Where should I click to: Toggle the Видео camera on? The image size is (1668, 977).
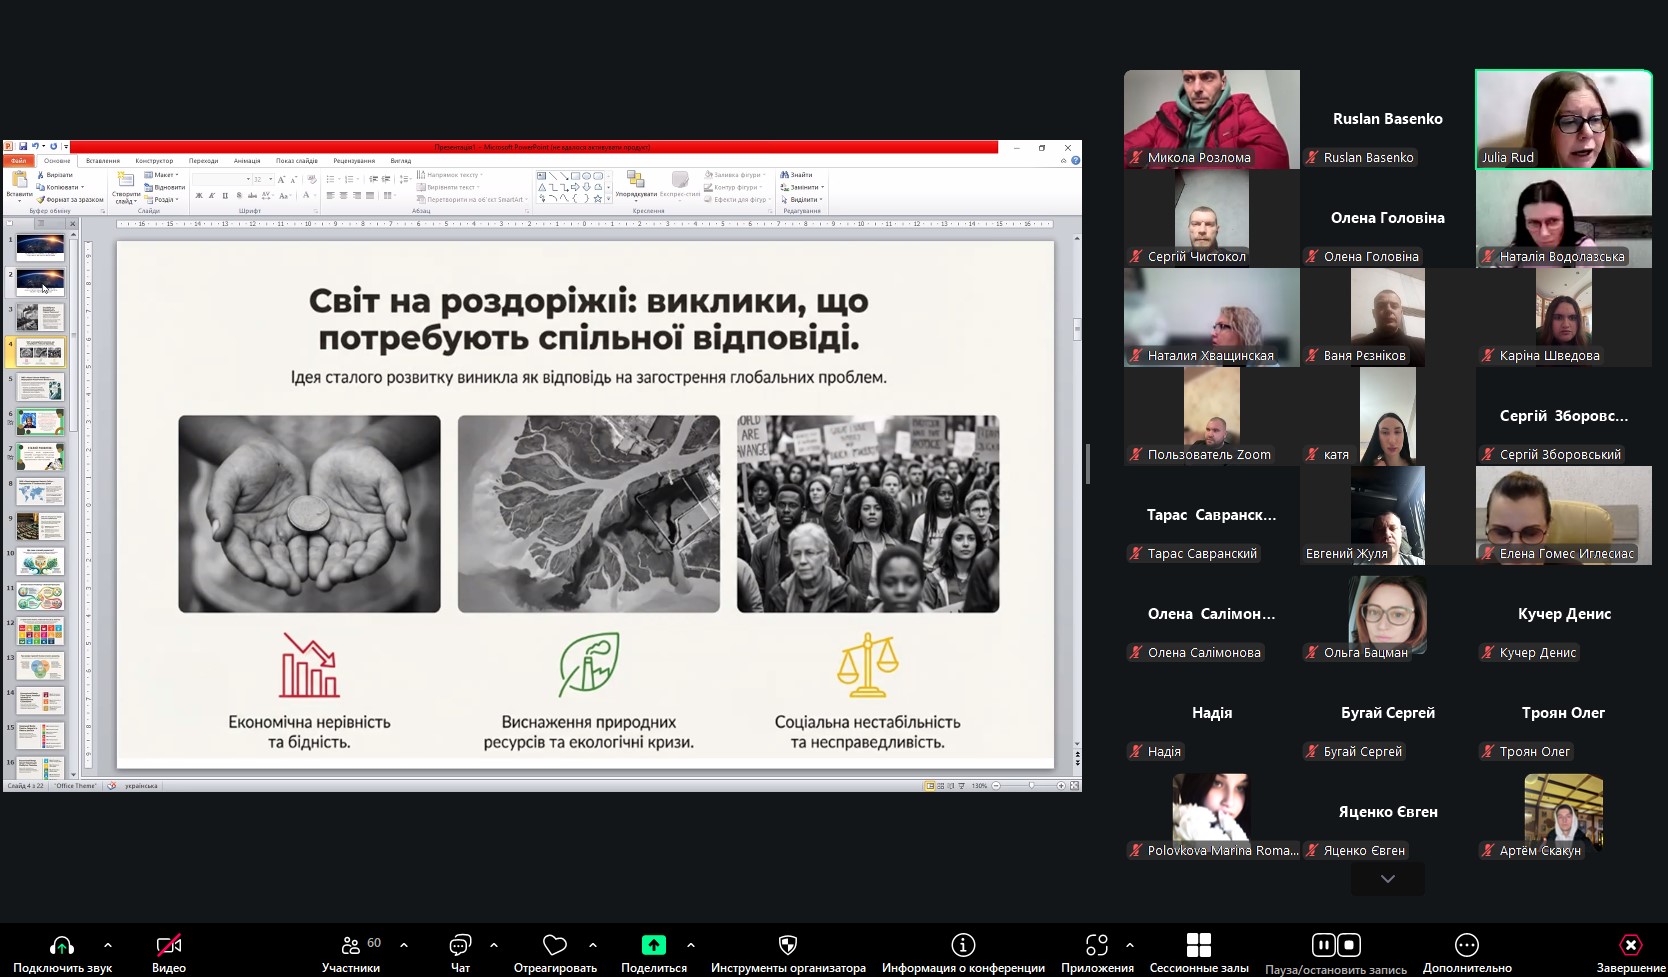tap(169, 945)
